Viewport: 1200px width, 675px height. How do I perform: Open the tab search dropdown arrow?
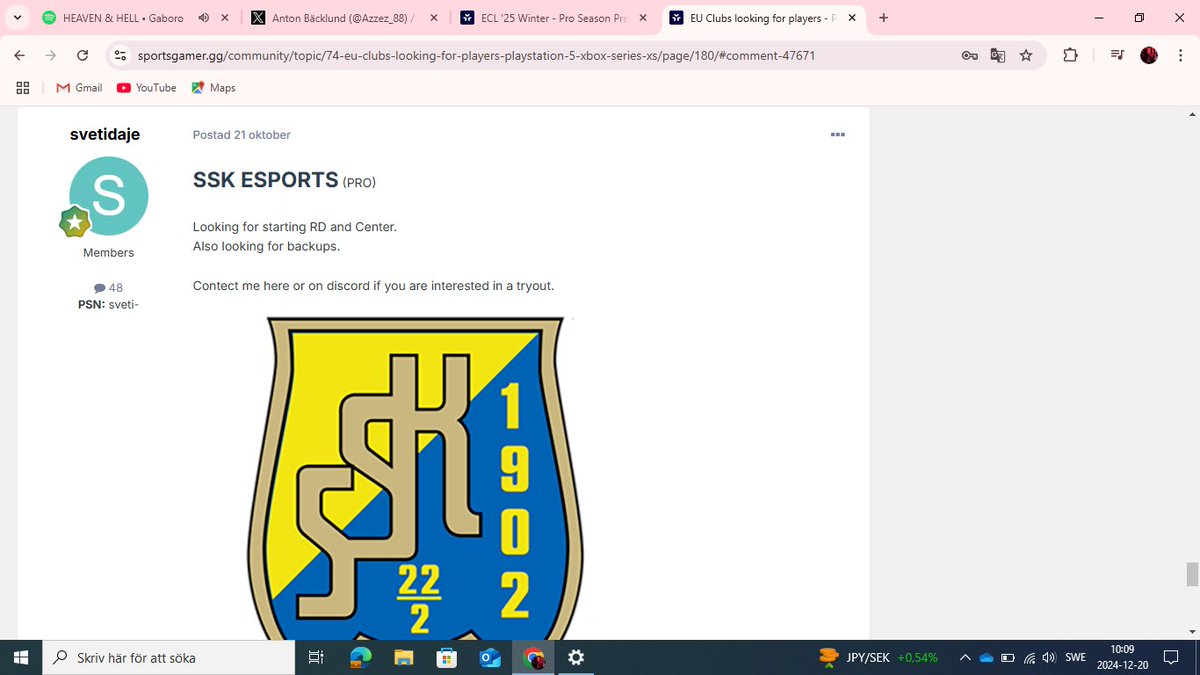tap(17, 18)
